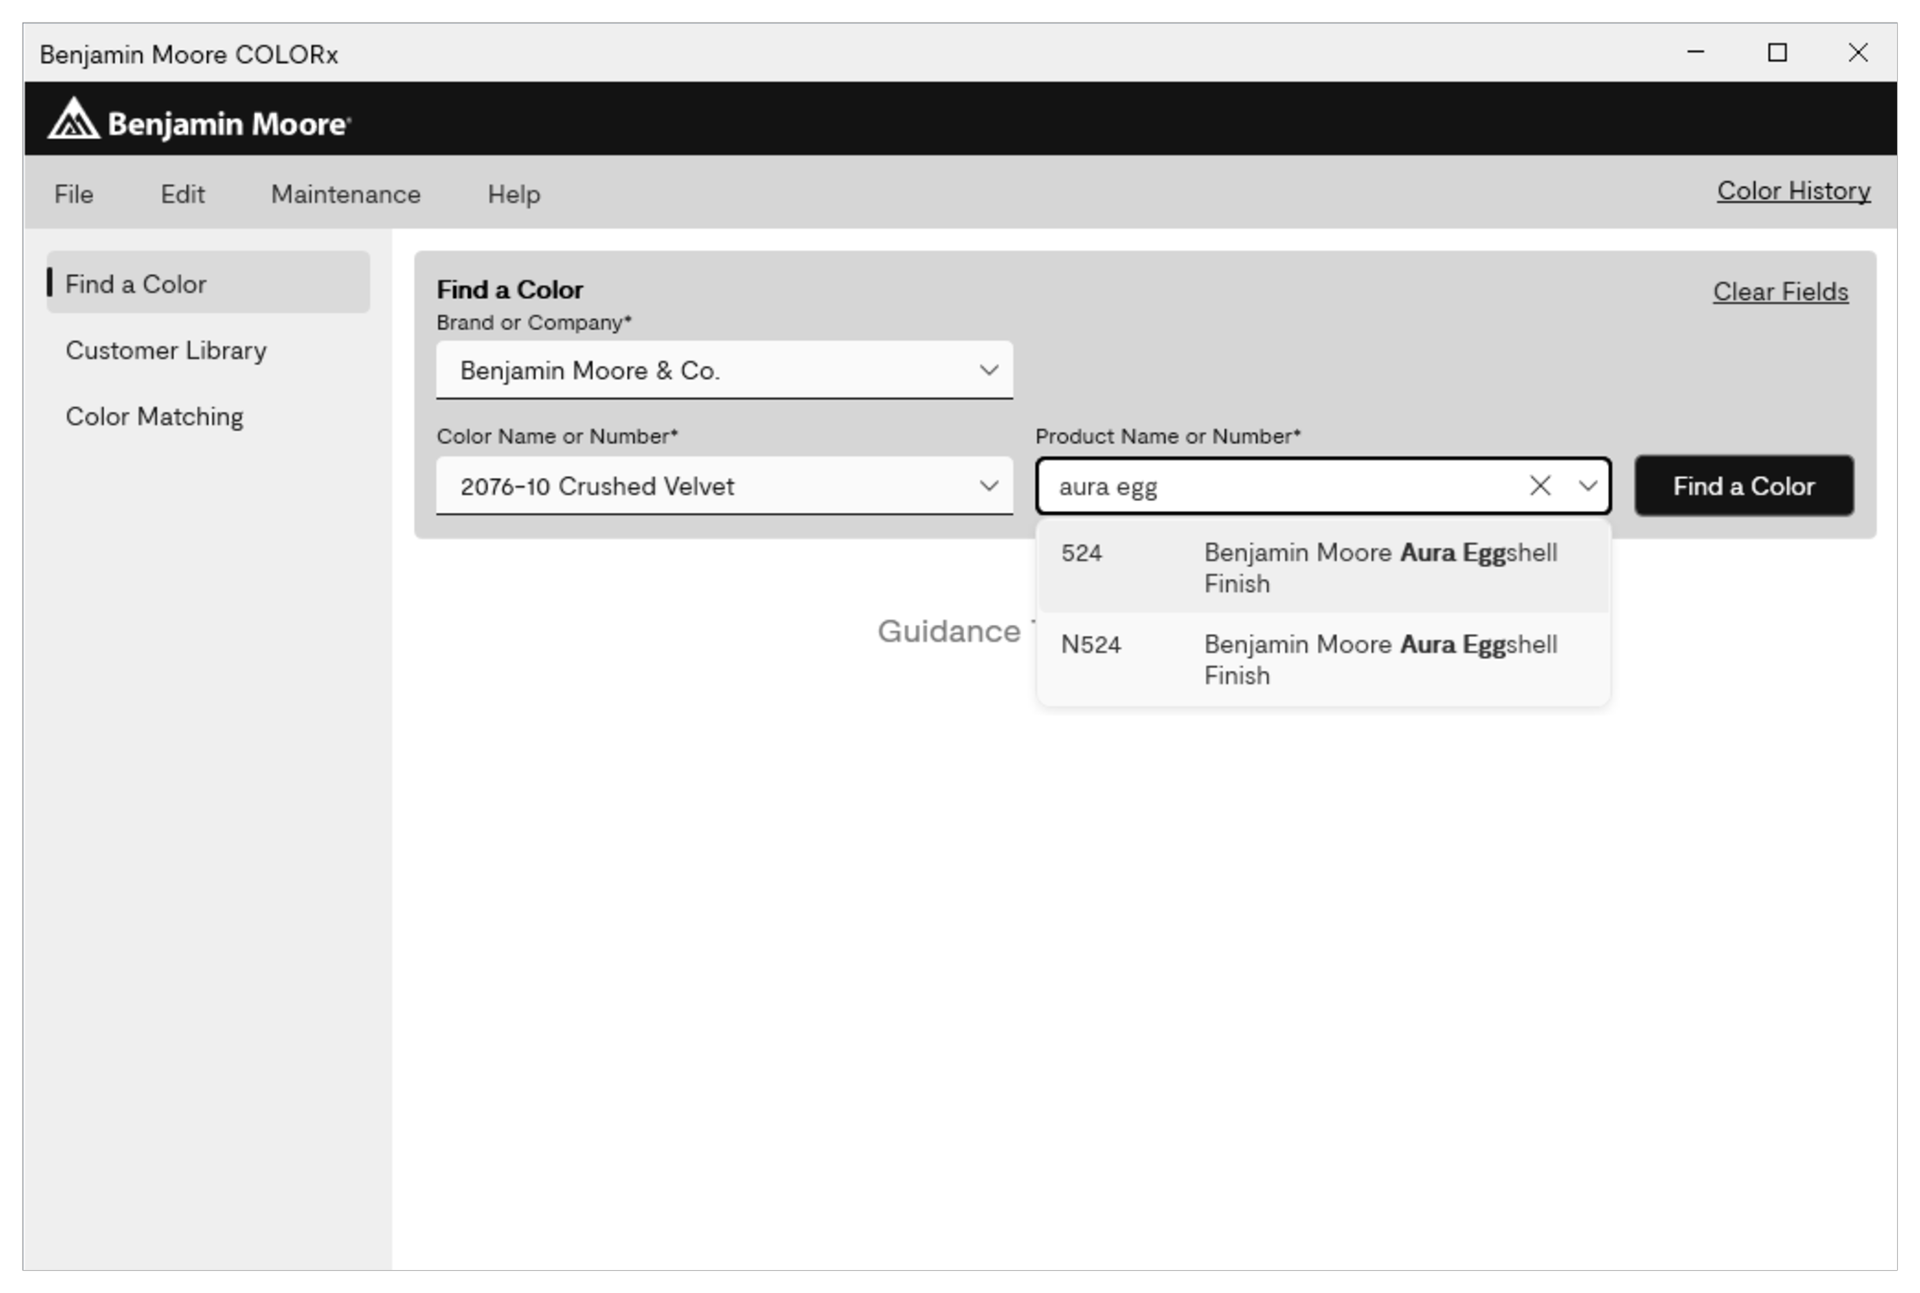This screenshot has height=1293, width=1920.
Task: Click the Benjamin Moore logo icon
Action: [x=74, y=121]
